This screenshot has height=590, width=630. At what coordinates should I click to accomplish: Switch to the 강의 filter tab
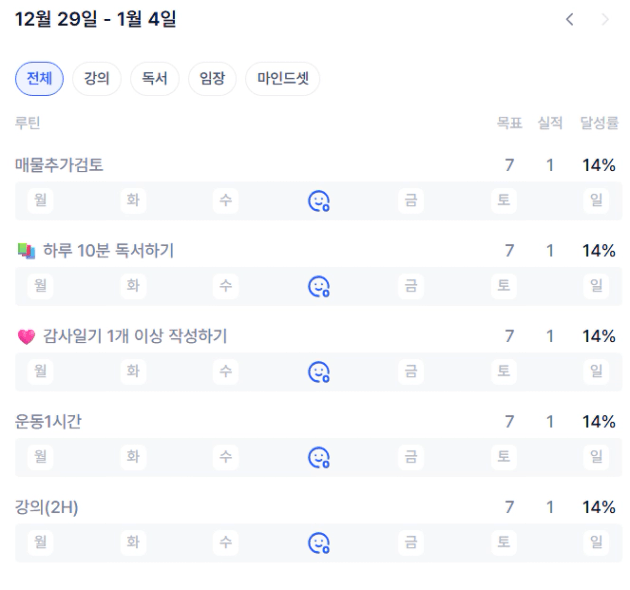coord(97,79)
